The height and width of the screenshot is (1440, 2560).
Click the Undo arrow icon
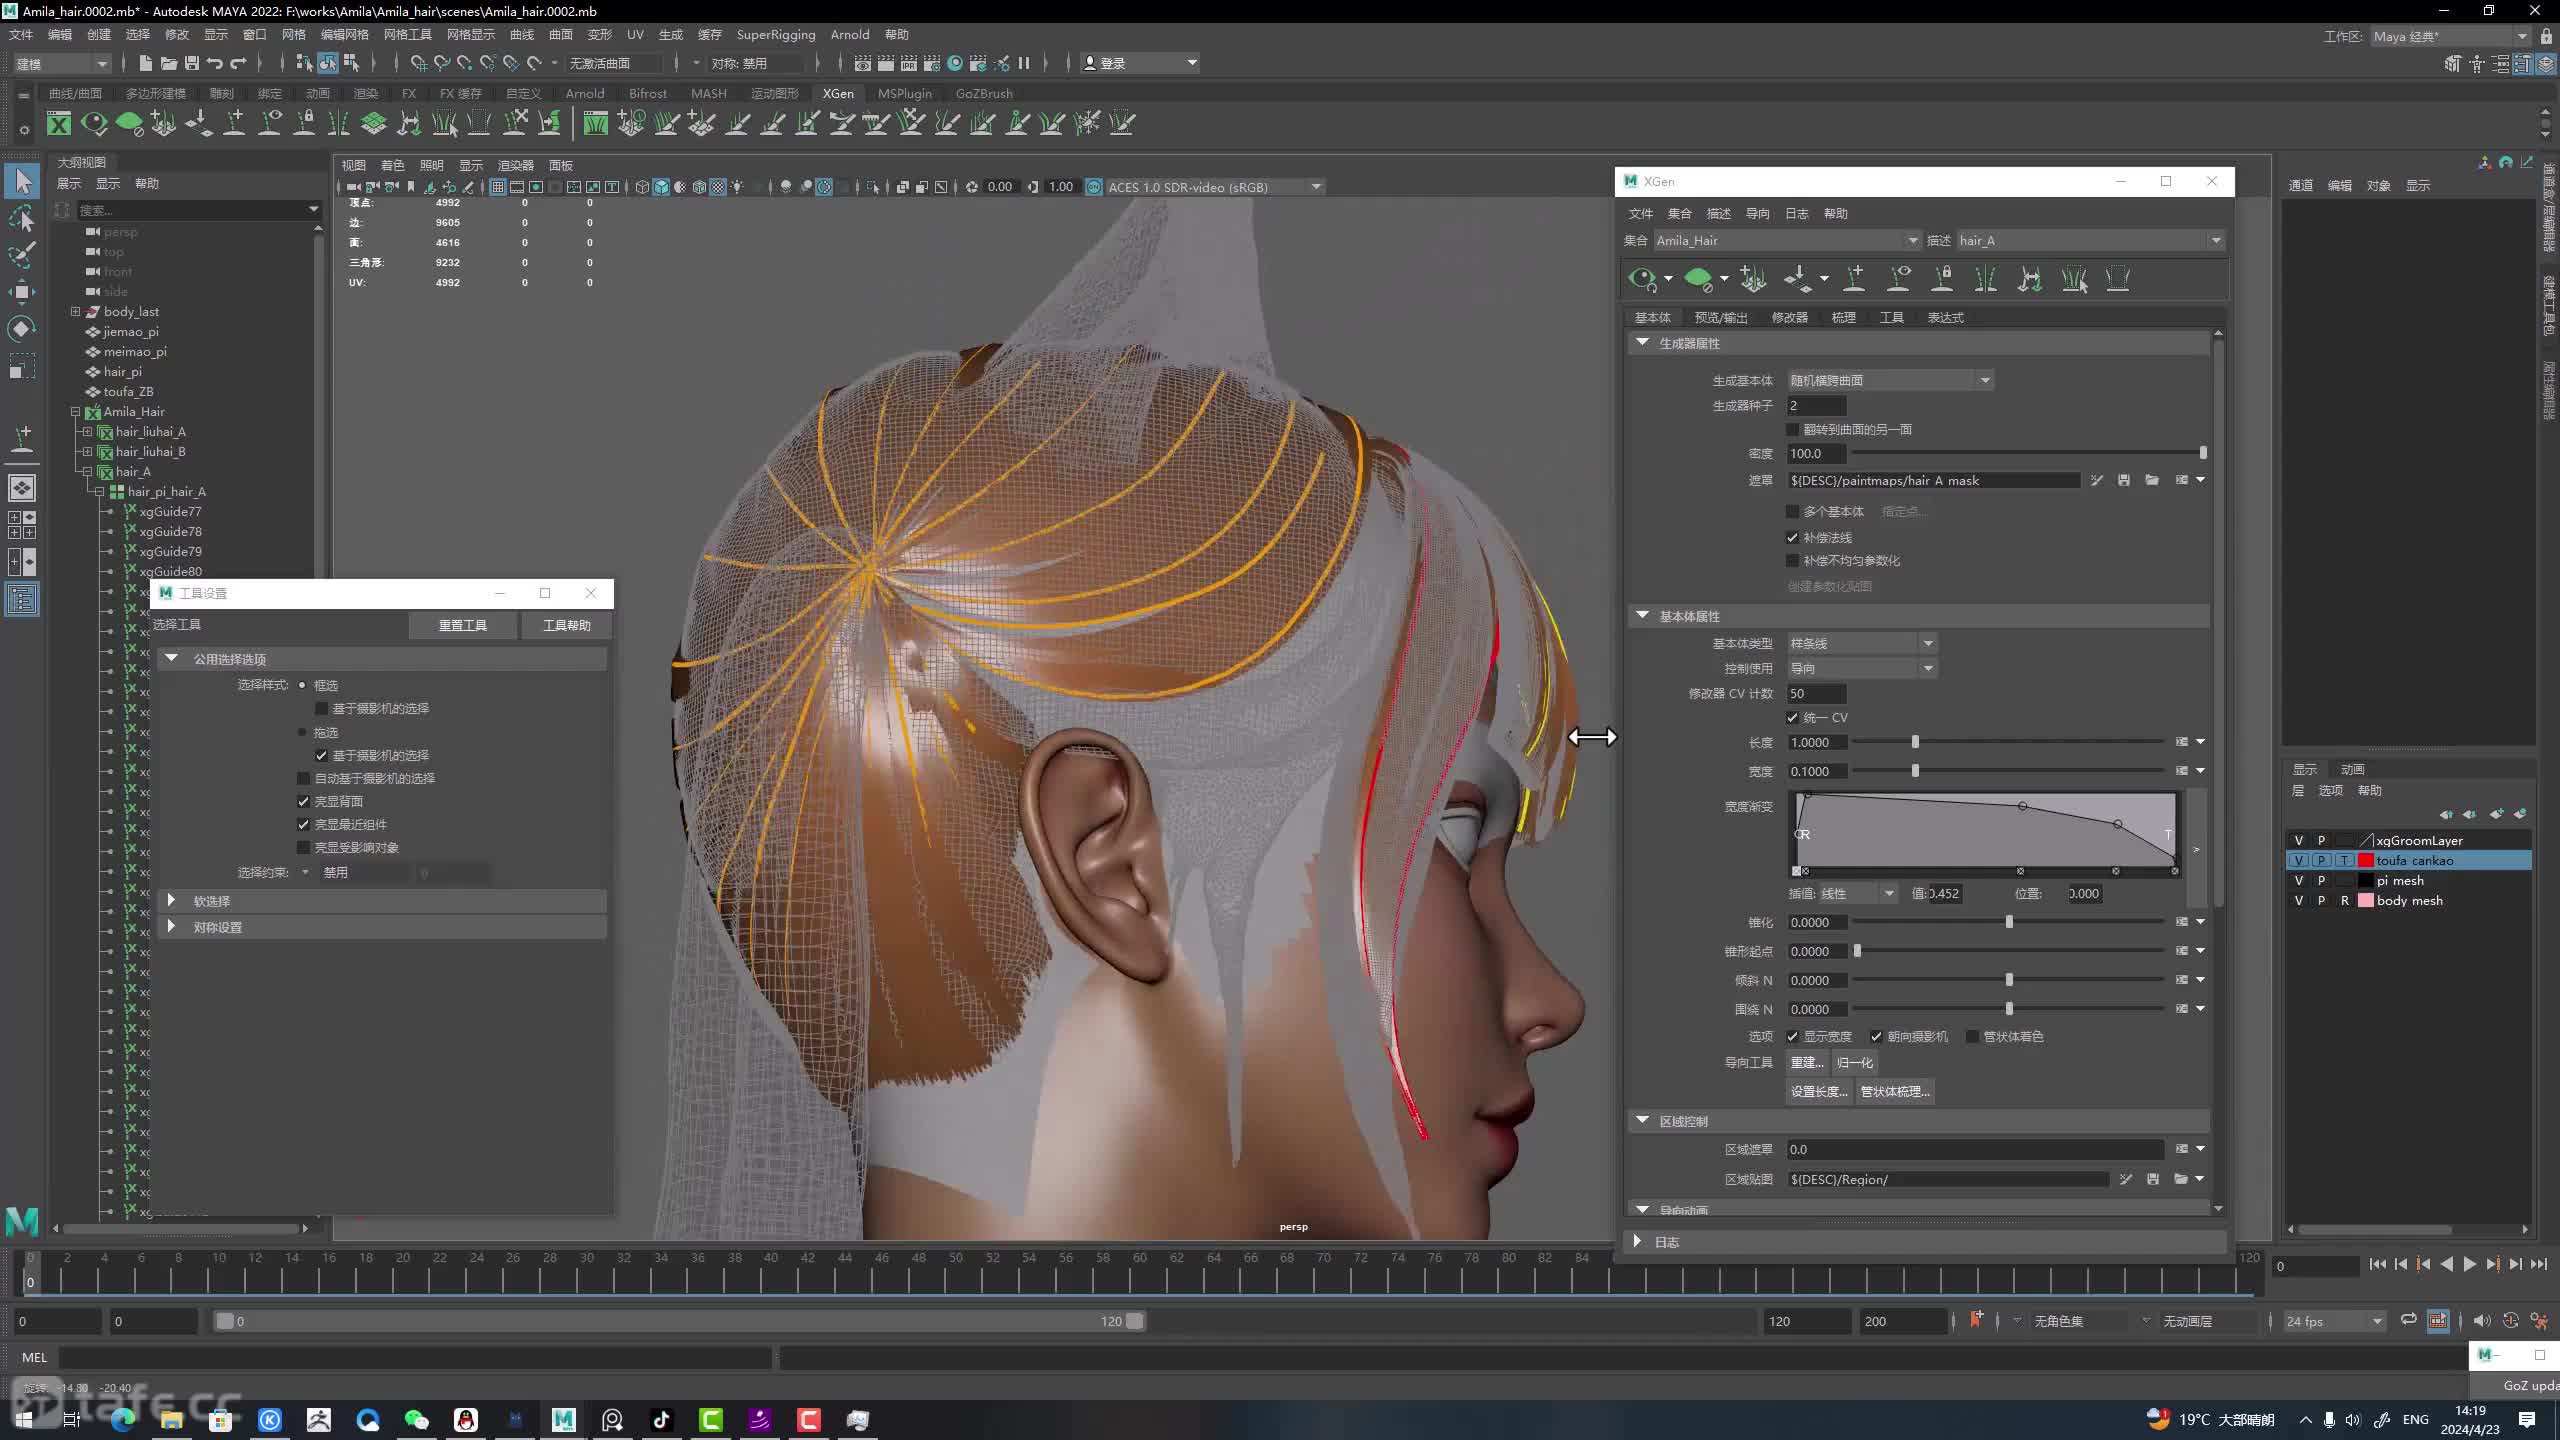(x=215, y=63)
